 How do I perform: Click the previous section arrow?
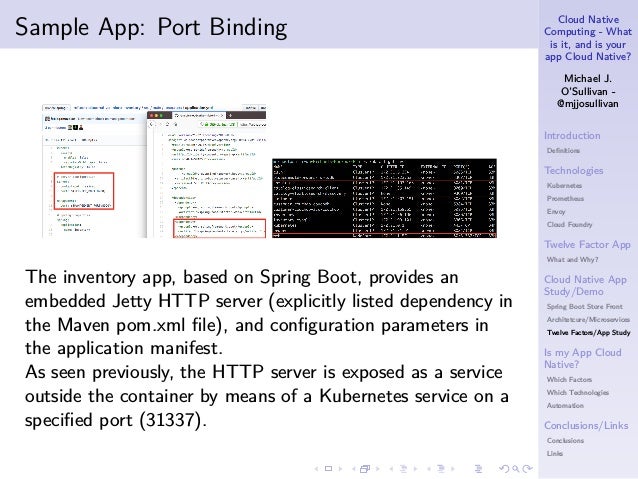pos(428,469)
